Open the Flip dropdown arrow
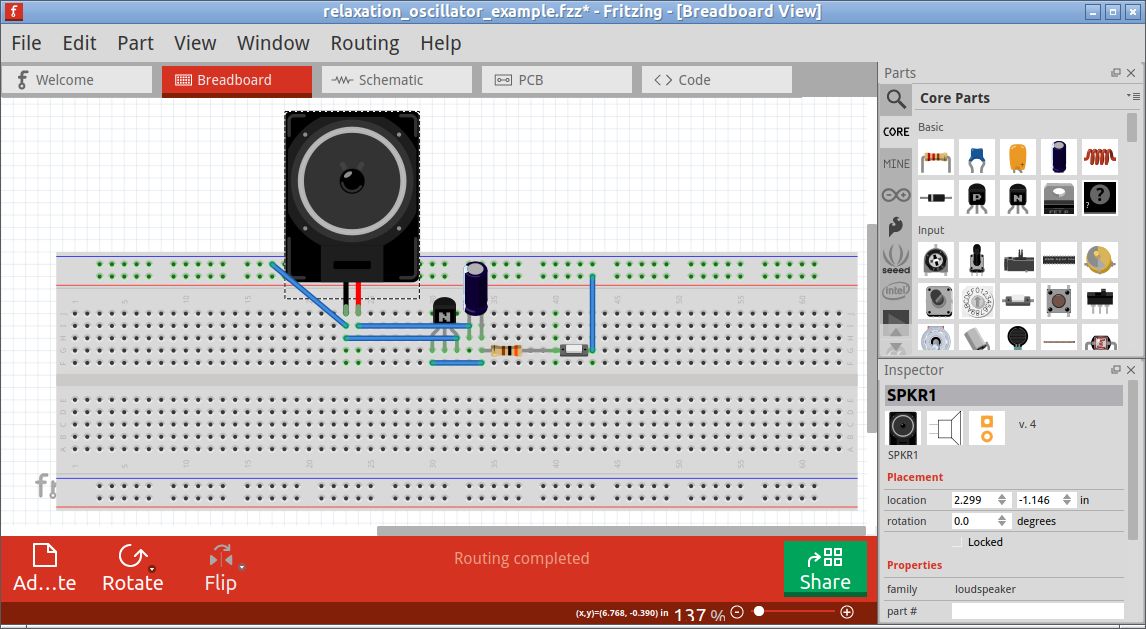The width and height of the screenshot is (1146, 629). coord(241,568)
